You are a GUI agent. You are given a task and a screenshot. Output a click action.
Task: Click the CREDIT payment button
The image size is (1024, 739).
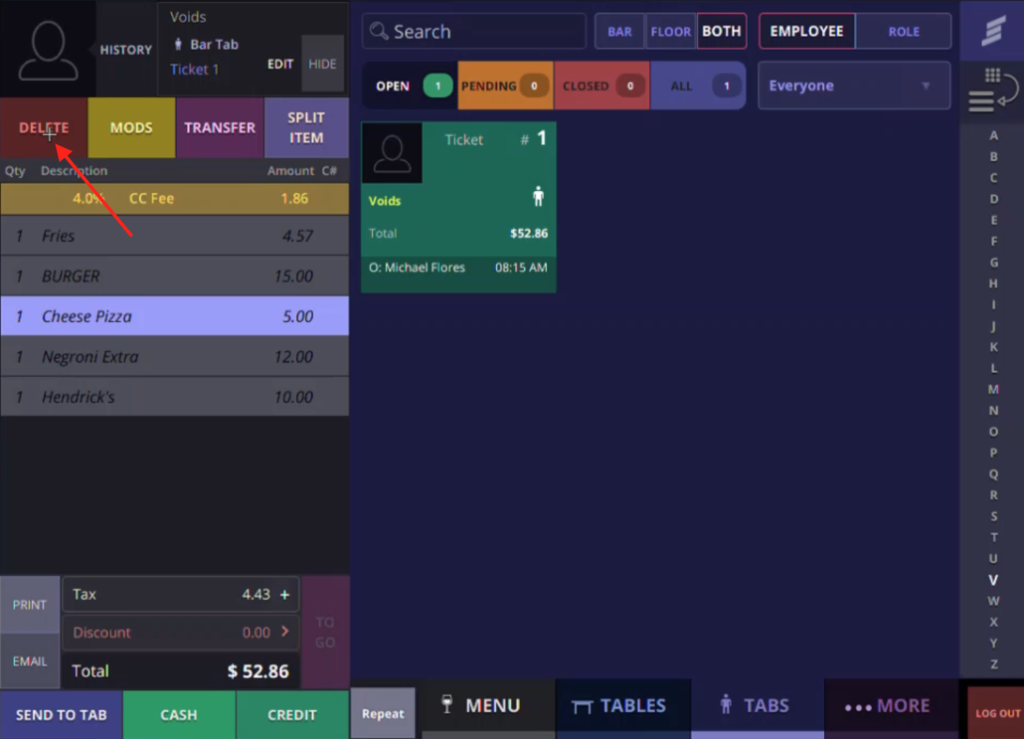[292, 714]
